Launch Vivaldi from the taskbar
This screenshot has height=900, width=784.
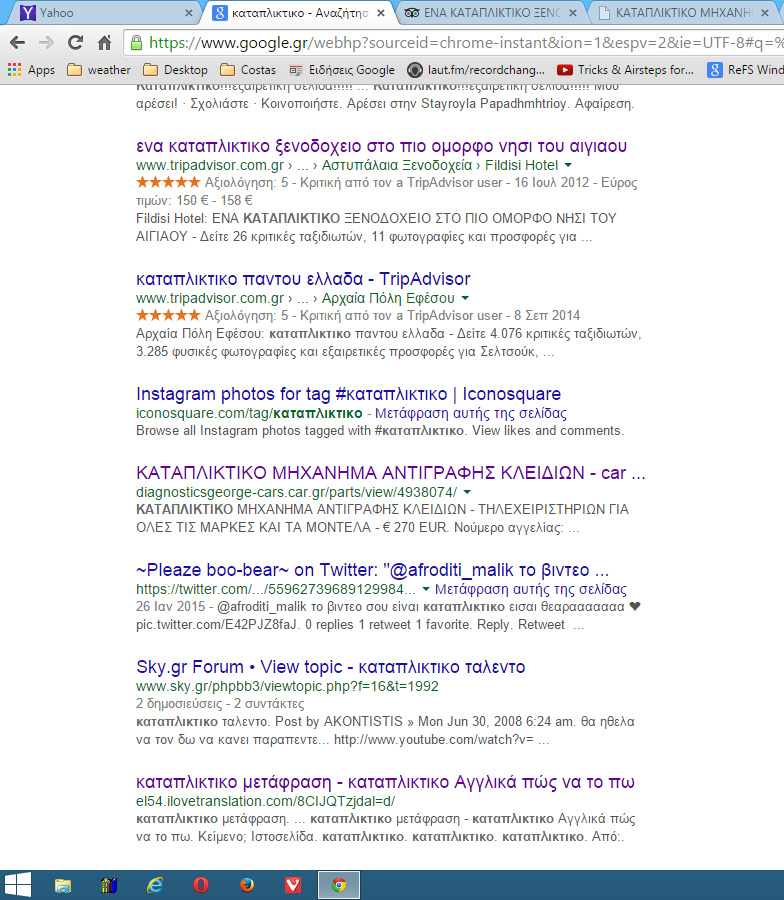coord(293,885)
